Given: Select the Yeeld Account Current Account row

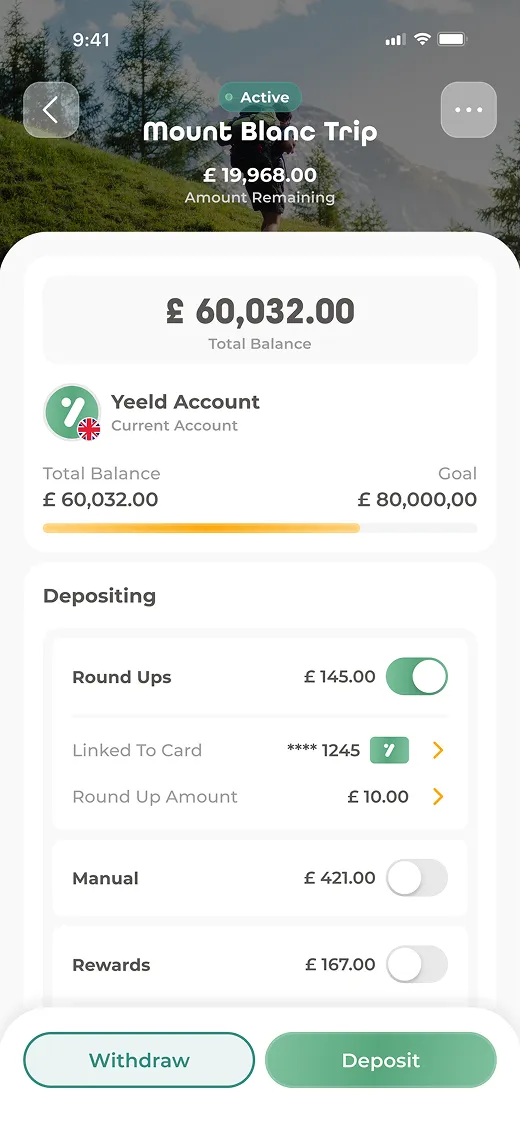Looking at the screenshot, I should 260,412.
